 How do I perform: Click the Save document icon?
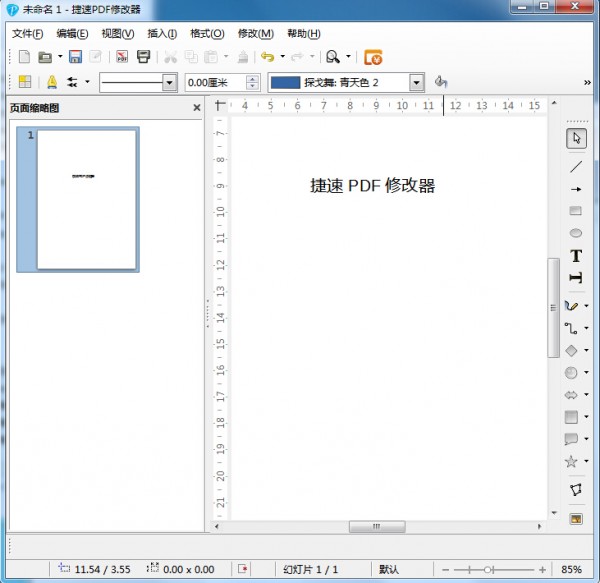75,57
